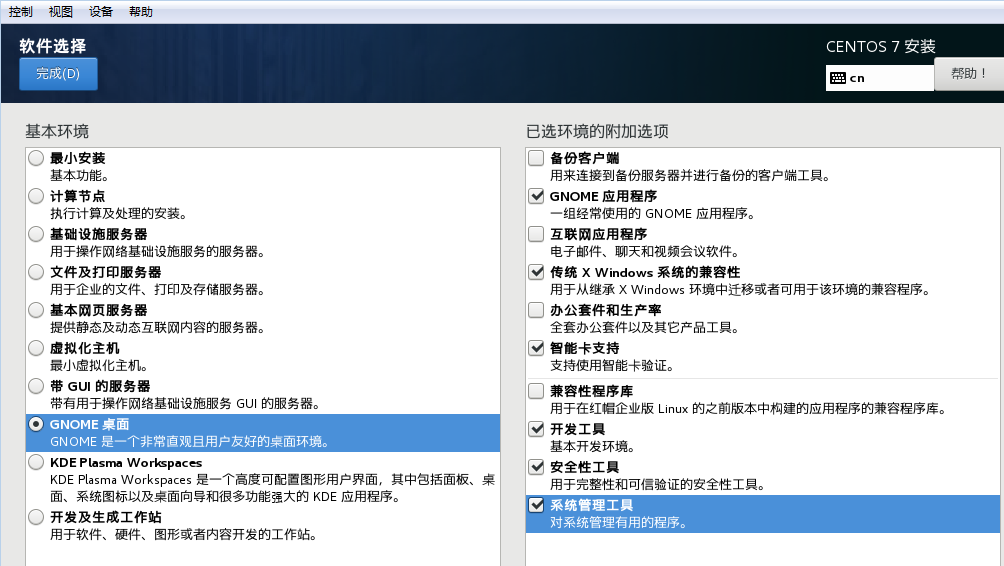Click the text 基本开发环境。
This screenshot has width=1004, height=566.
[593, 446]
